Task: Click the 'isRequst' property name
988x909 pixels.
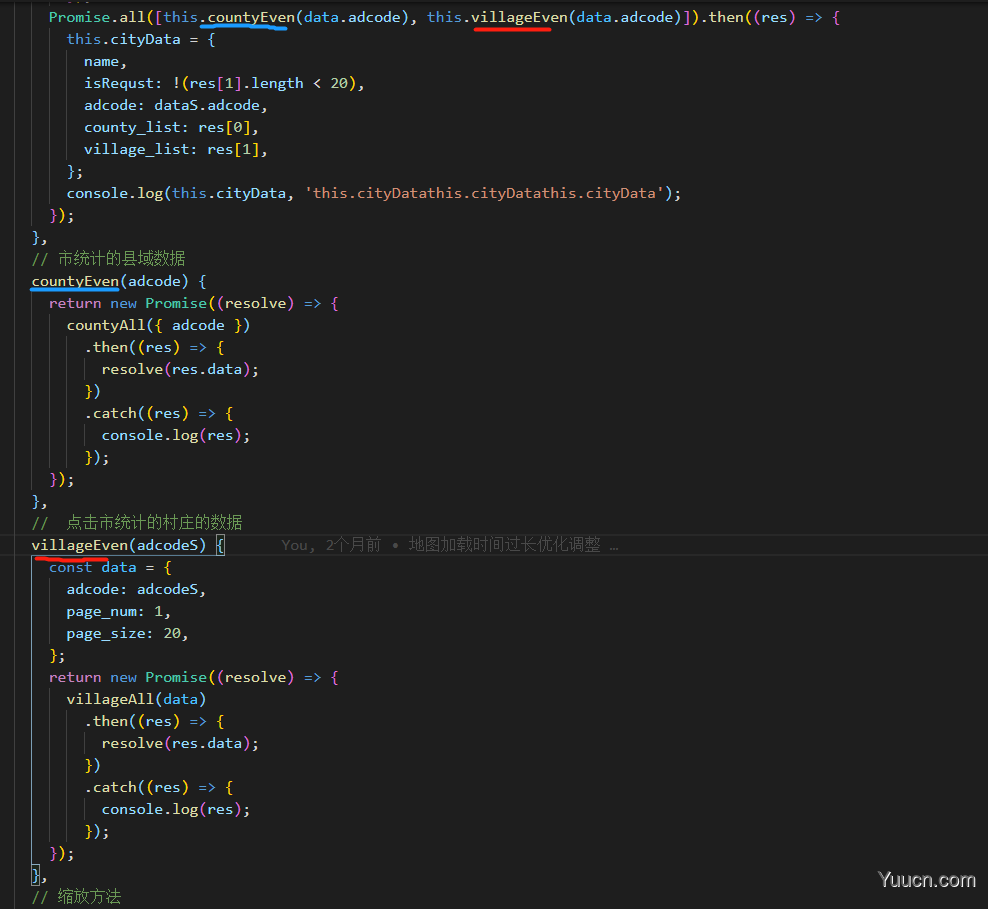Action: coord(119,84)
